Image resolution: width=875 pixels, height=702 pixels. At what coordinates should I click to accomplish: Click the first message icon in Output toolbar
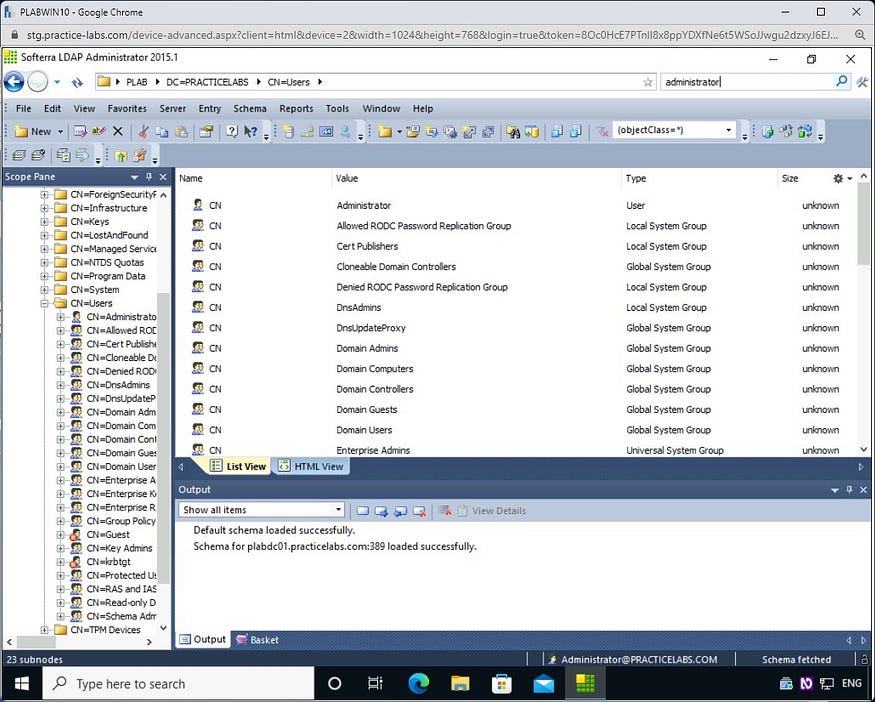point(363,511)
